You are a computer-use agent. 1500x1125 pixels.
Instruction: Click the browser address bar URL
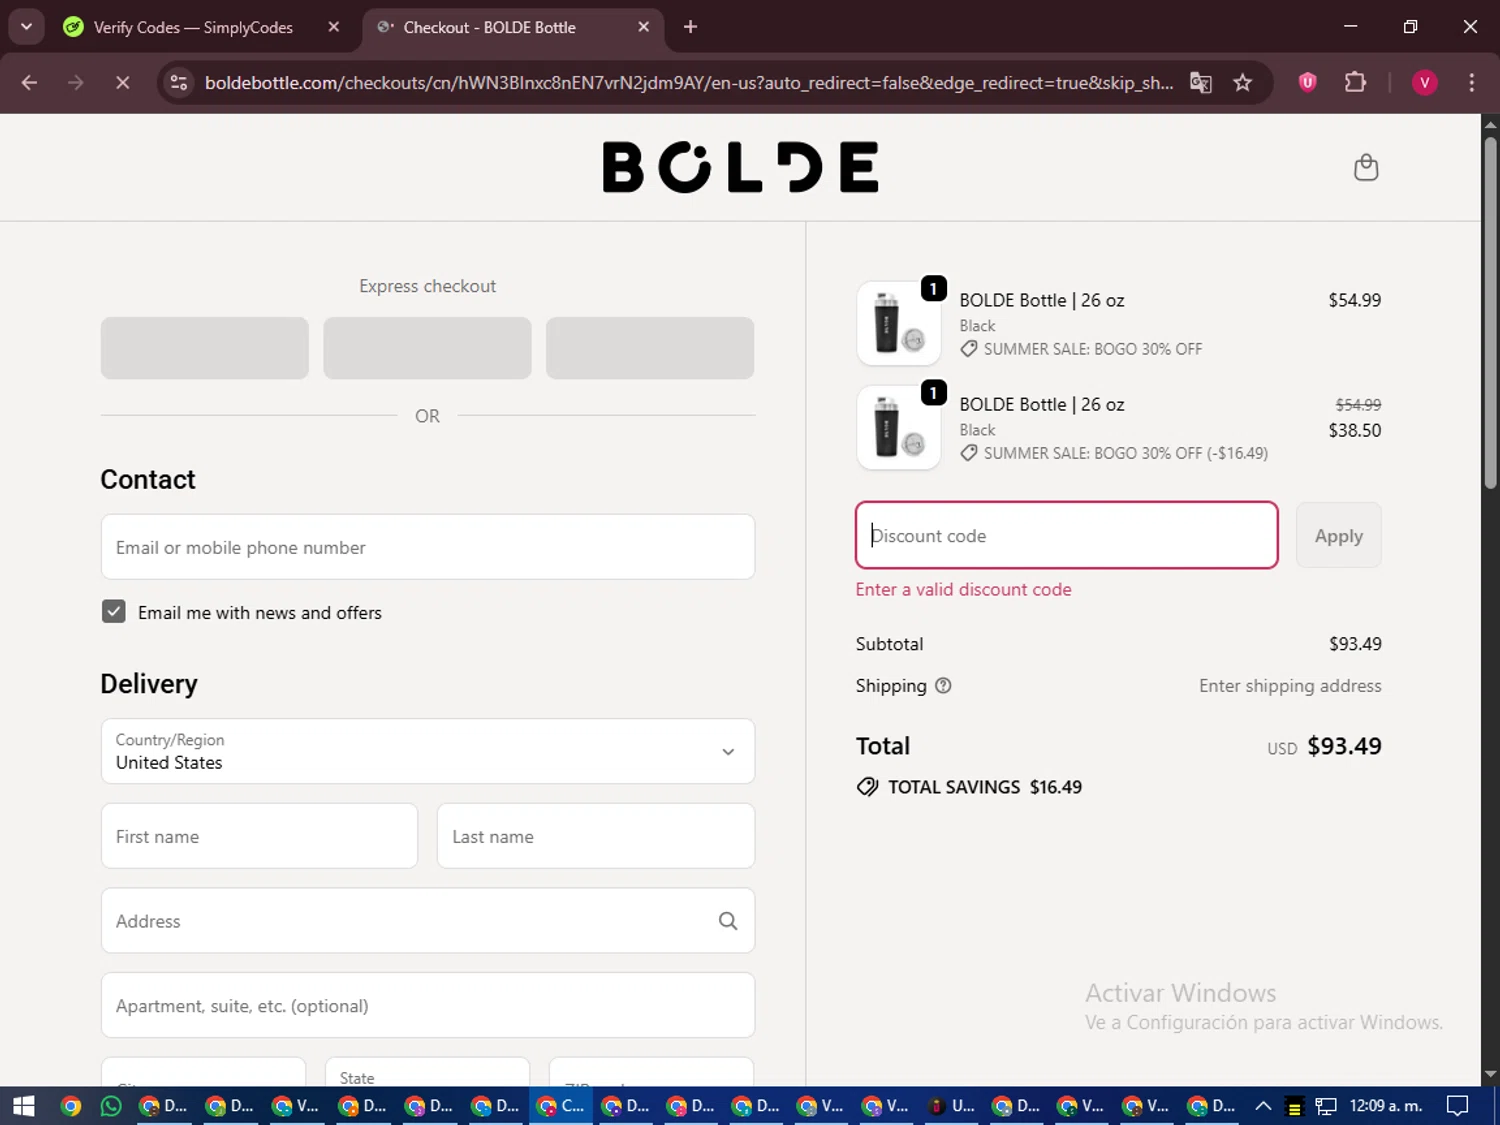[688, 83]
